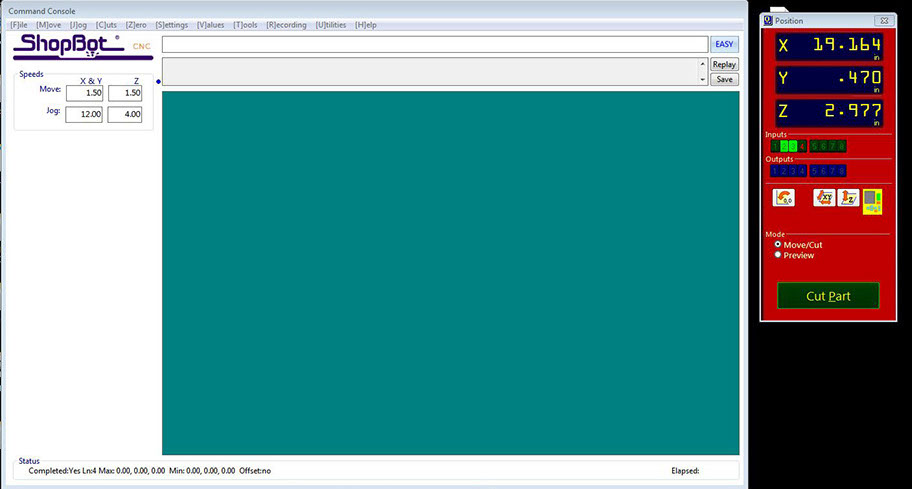The width and height of the screenshot is (912, 489).
Task: Click the X & Y Jog speed field
Action: (x=84, y=115)
